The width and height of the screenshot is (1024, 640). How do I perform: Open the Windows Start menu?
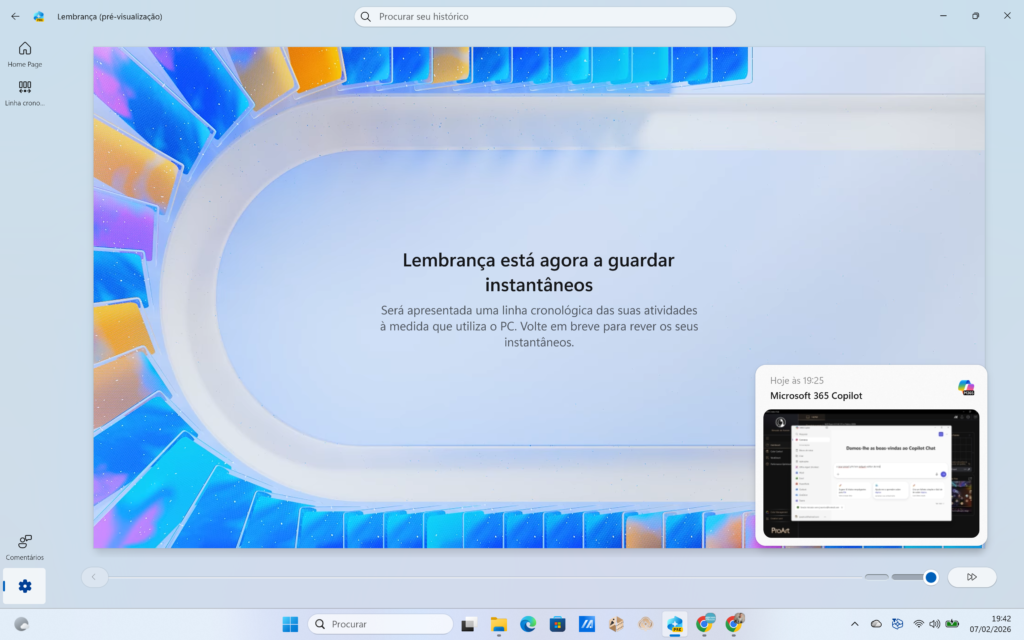(290, 623)
